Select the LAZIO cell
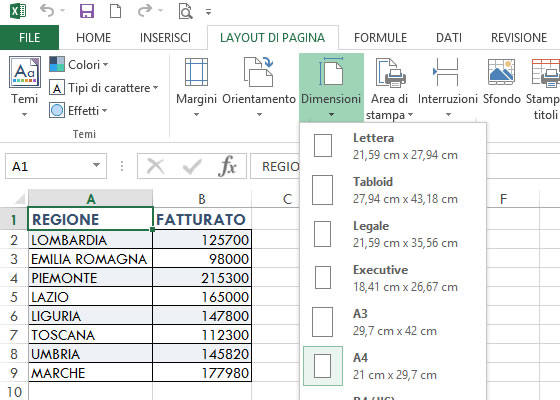Screen dimensions: 560x400 (x=91, y=296)
